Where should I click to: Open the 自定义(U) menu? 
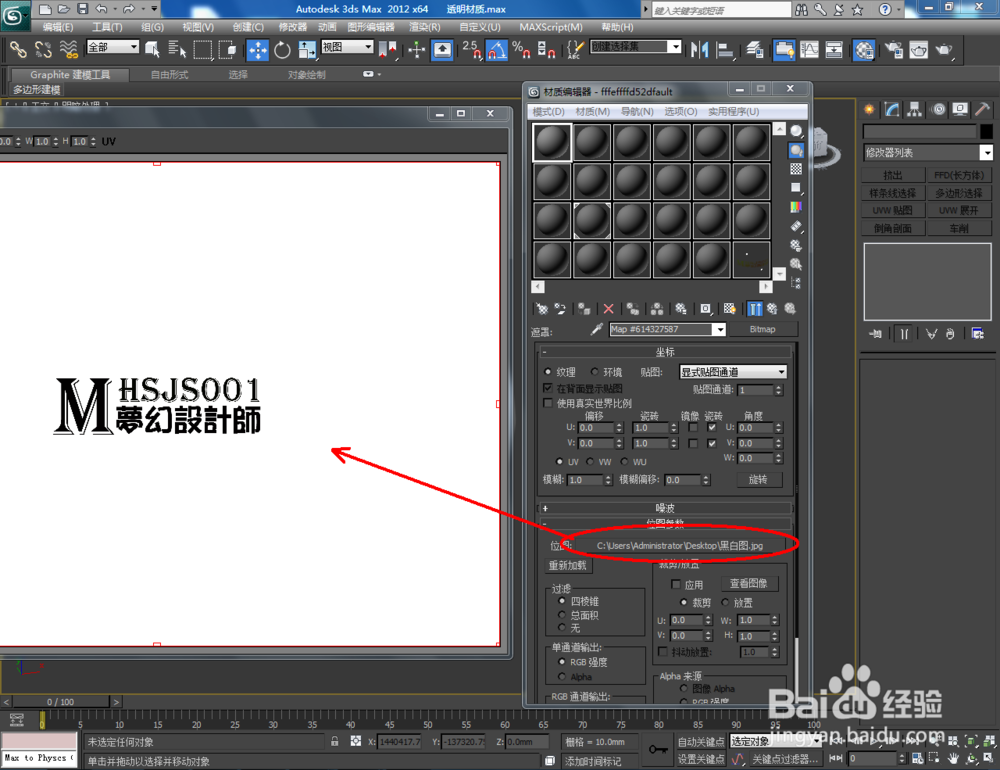(480, 27)
